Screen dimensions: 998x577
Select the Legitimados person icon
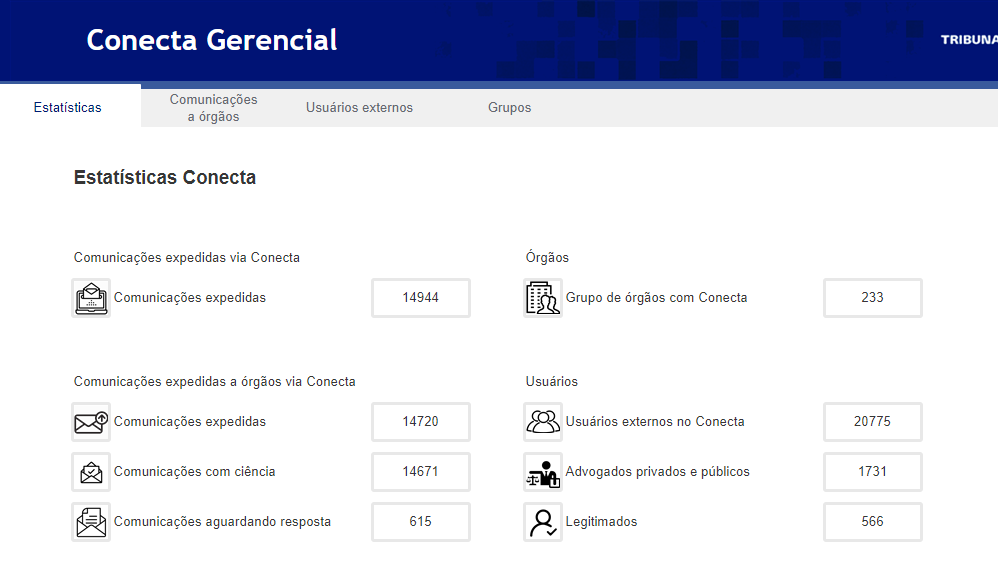click(542, 521)
